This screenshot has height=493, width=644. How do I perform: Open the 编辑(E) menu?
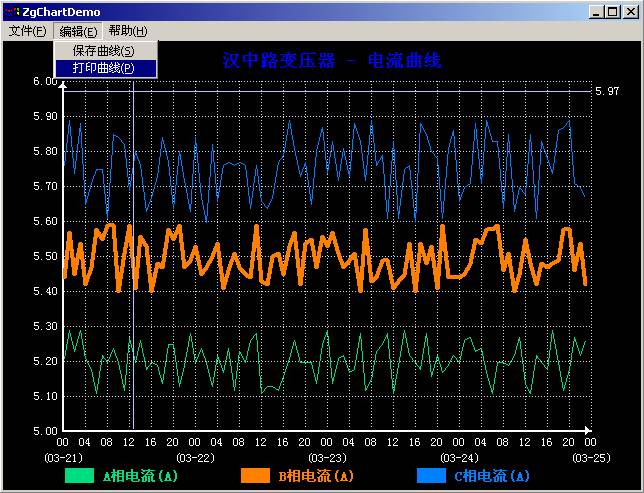click(x=78, y=31)
